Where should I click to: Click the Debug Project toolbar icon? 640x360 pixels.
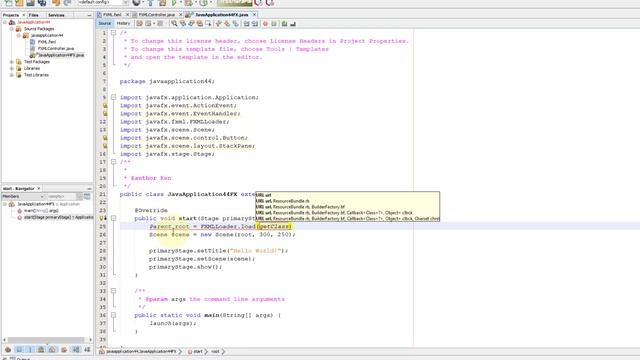188,3
